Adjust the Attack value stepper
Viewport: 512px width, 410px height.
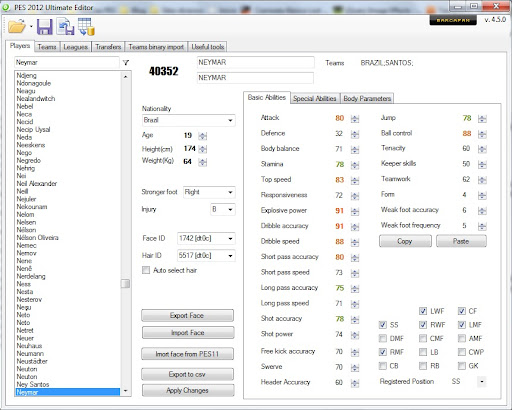(355, 119)
